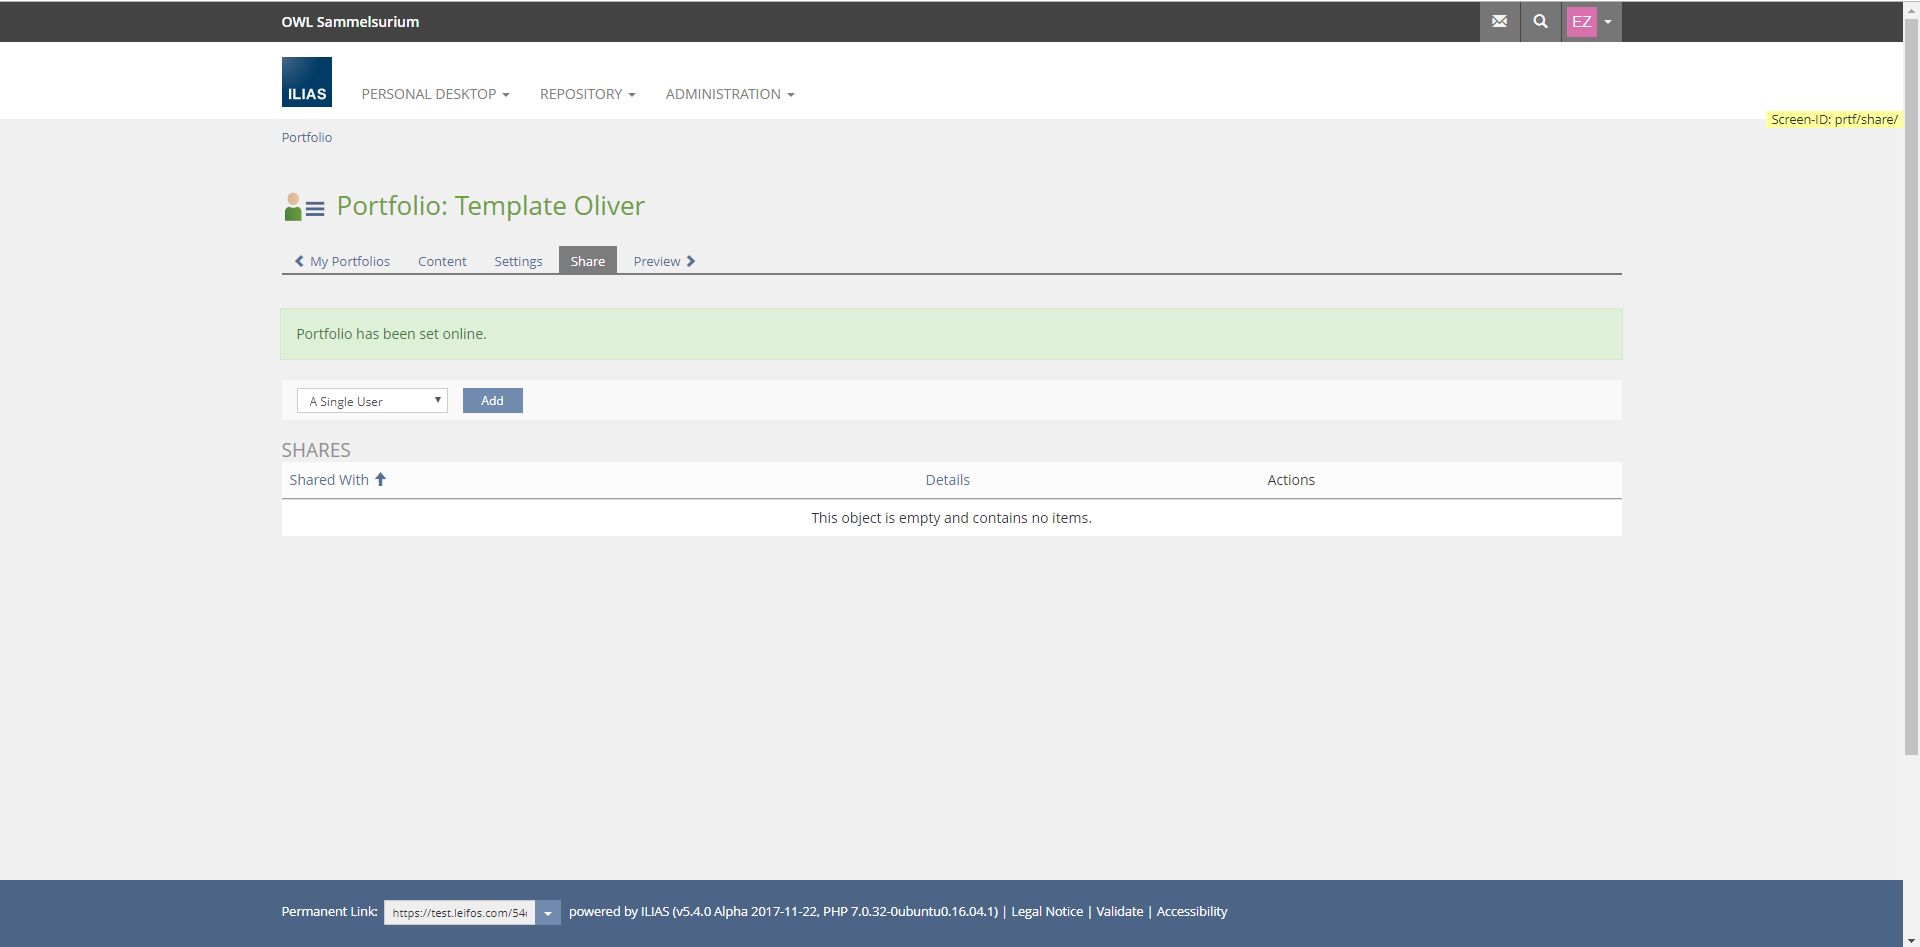The width and height of the screenshot is (1920, 947).
Task: Click the search magnifier icon
Action: [1540, 21]
